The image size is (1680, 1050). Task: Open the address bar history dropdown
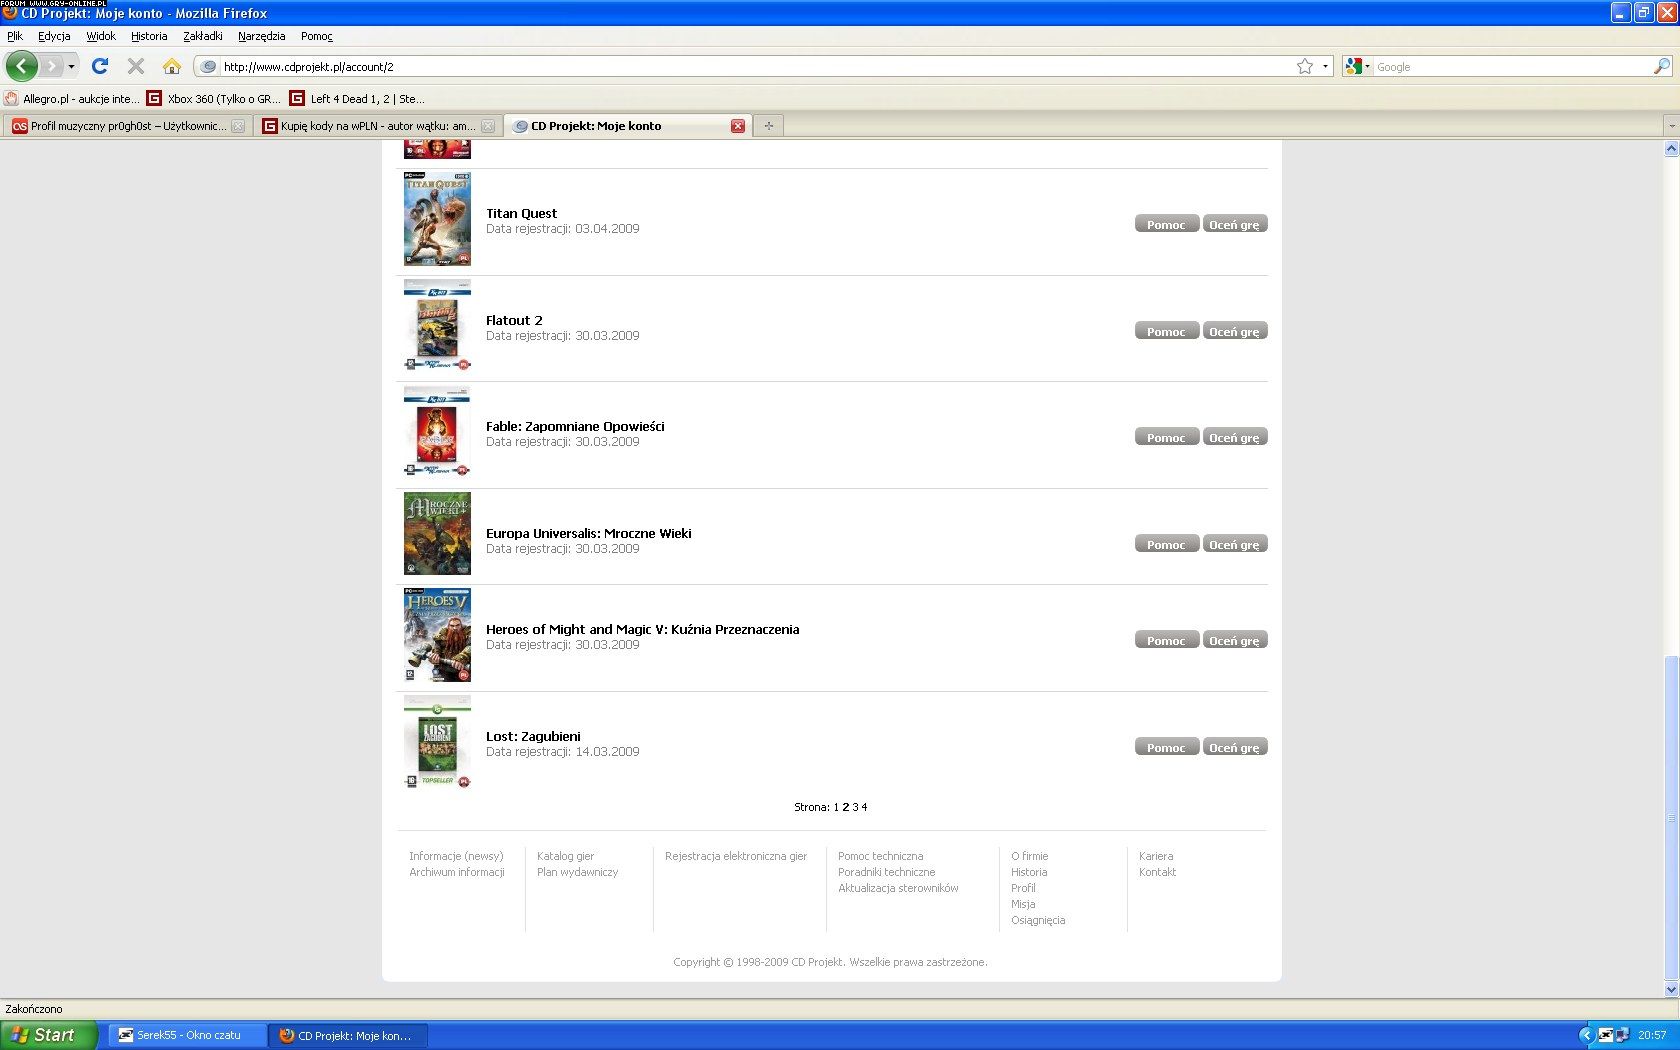click(1325, 66)
